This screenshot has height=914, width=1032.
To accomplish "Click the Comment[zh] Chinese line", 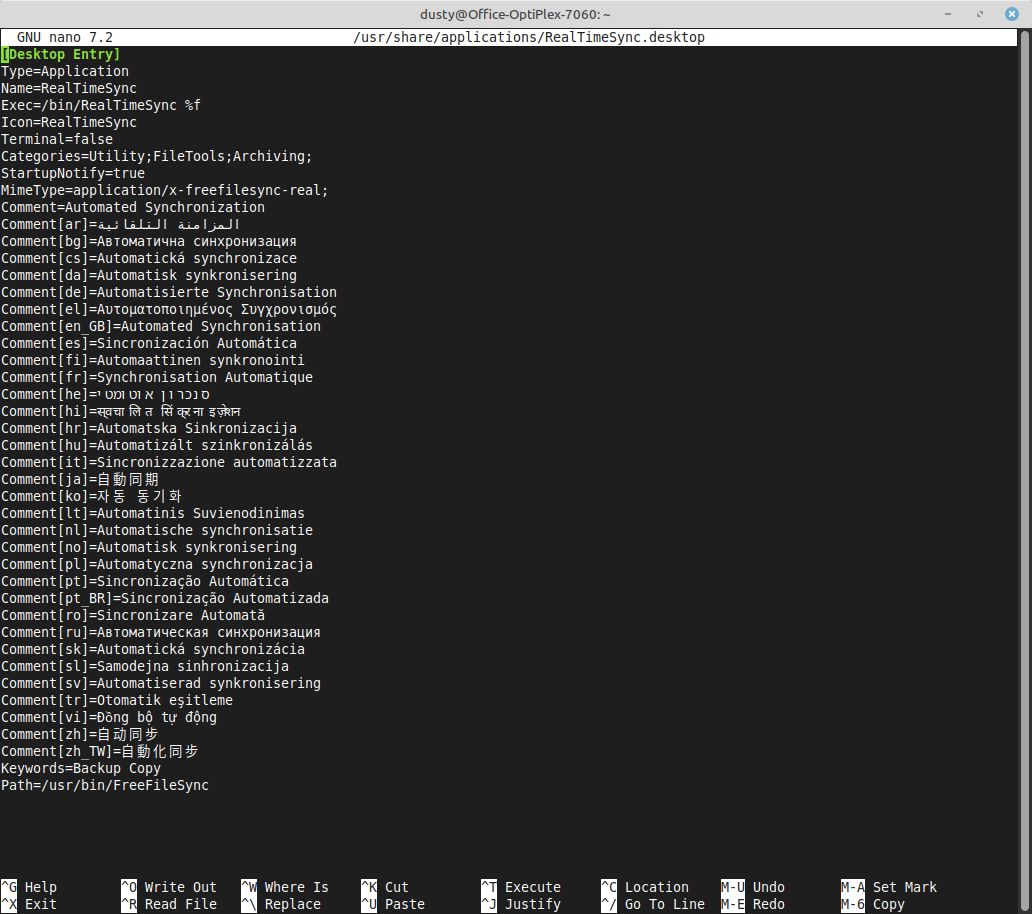I will 80,734.
